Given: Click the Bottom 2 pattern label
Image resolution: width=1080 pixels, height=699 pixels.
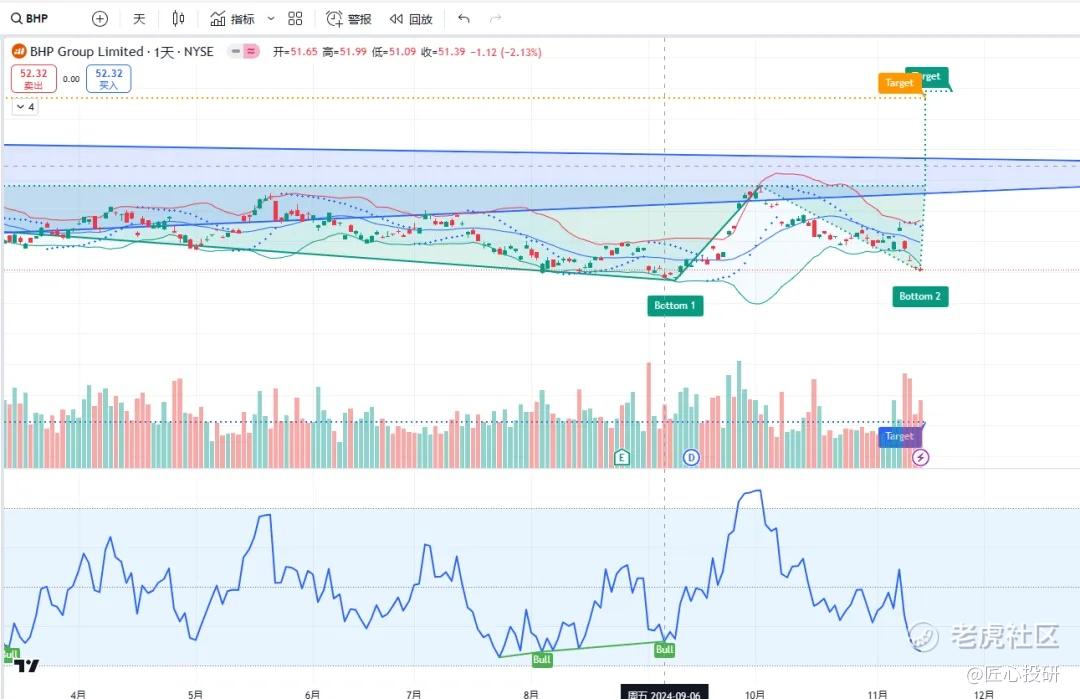Looking at the screenshot, I should [x=920, y=296].
